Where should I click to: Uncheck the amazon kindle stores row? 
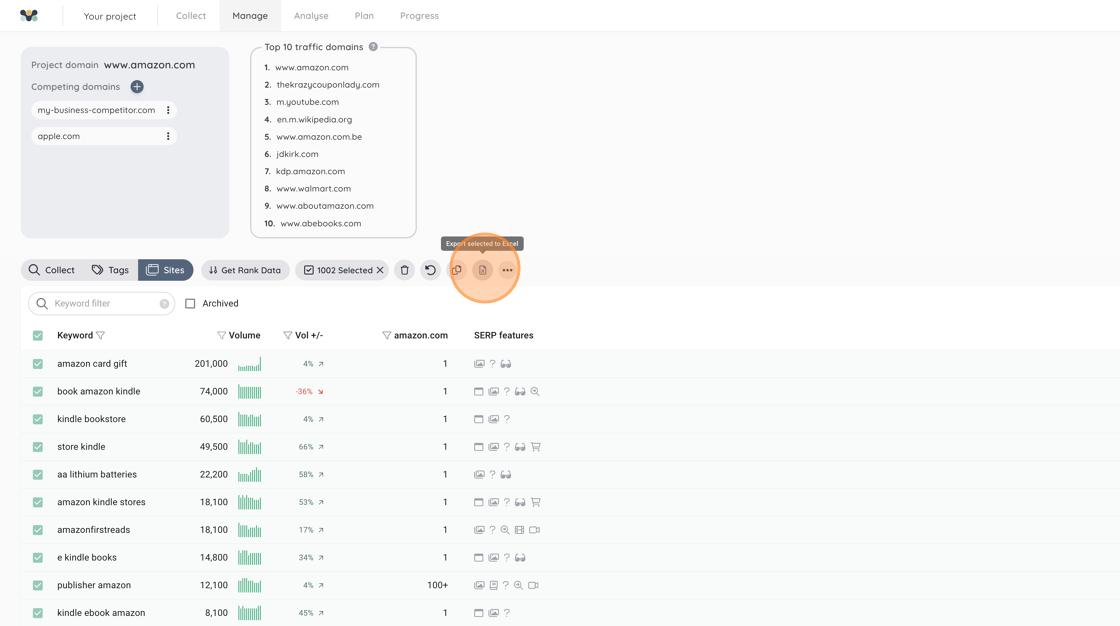coord(38,502)
